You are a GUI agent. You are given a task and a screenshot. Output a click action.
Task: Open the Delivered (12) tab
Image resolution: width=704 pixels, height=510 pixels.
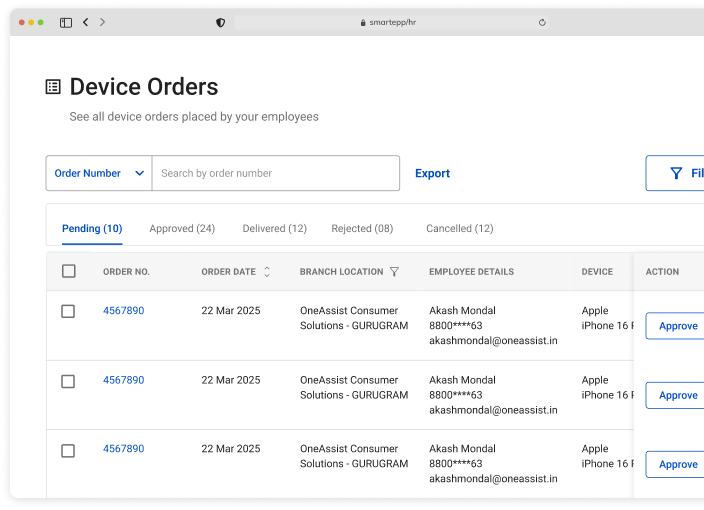(274, 229)
